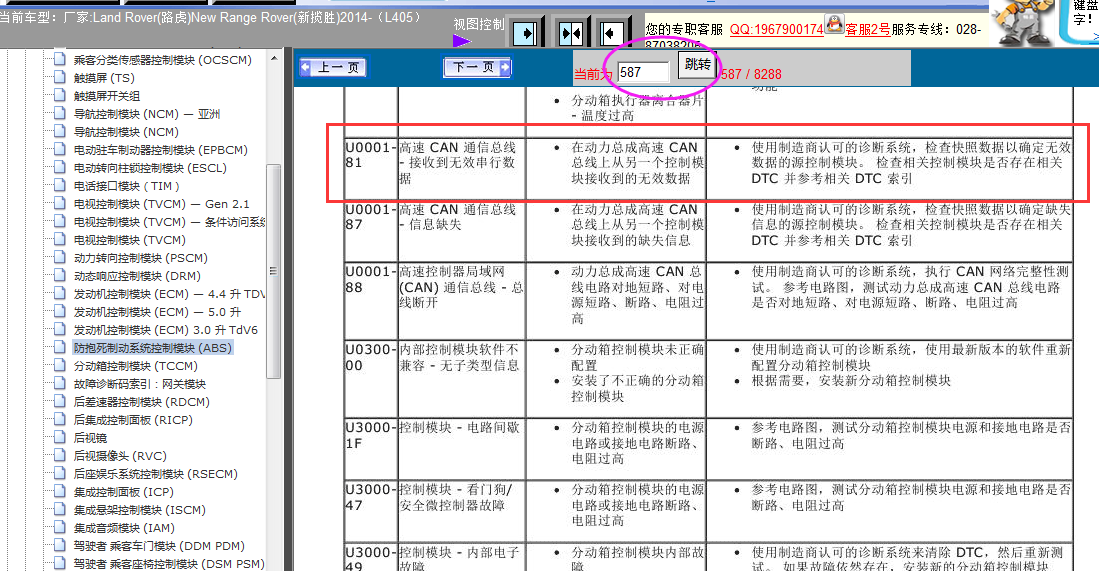The image size is (1099, 571).
Task: Select 电动转向柱锁控制模块 (ESCL)
Action: [150, 168]
